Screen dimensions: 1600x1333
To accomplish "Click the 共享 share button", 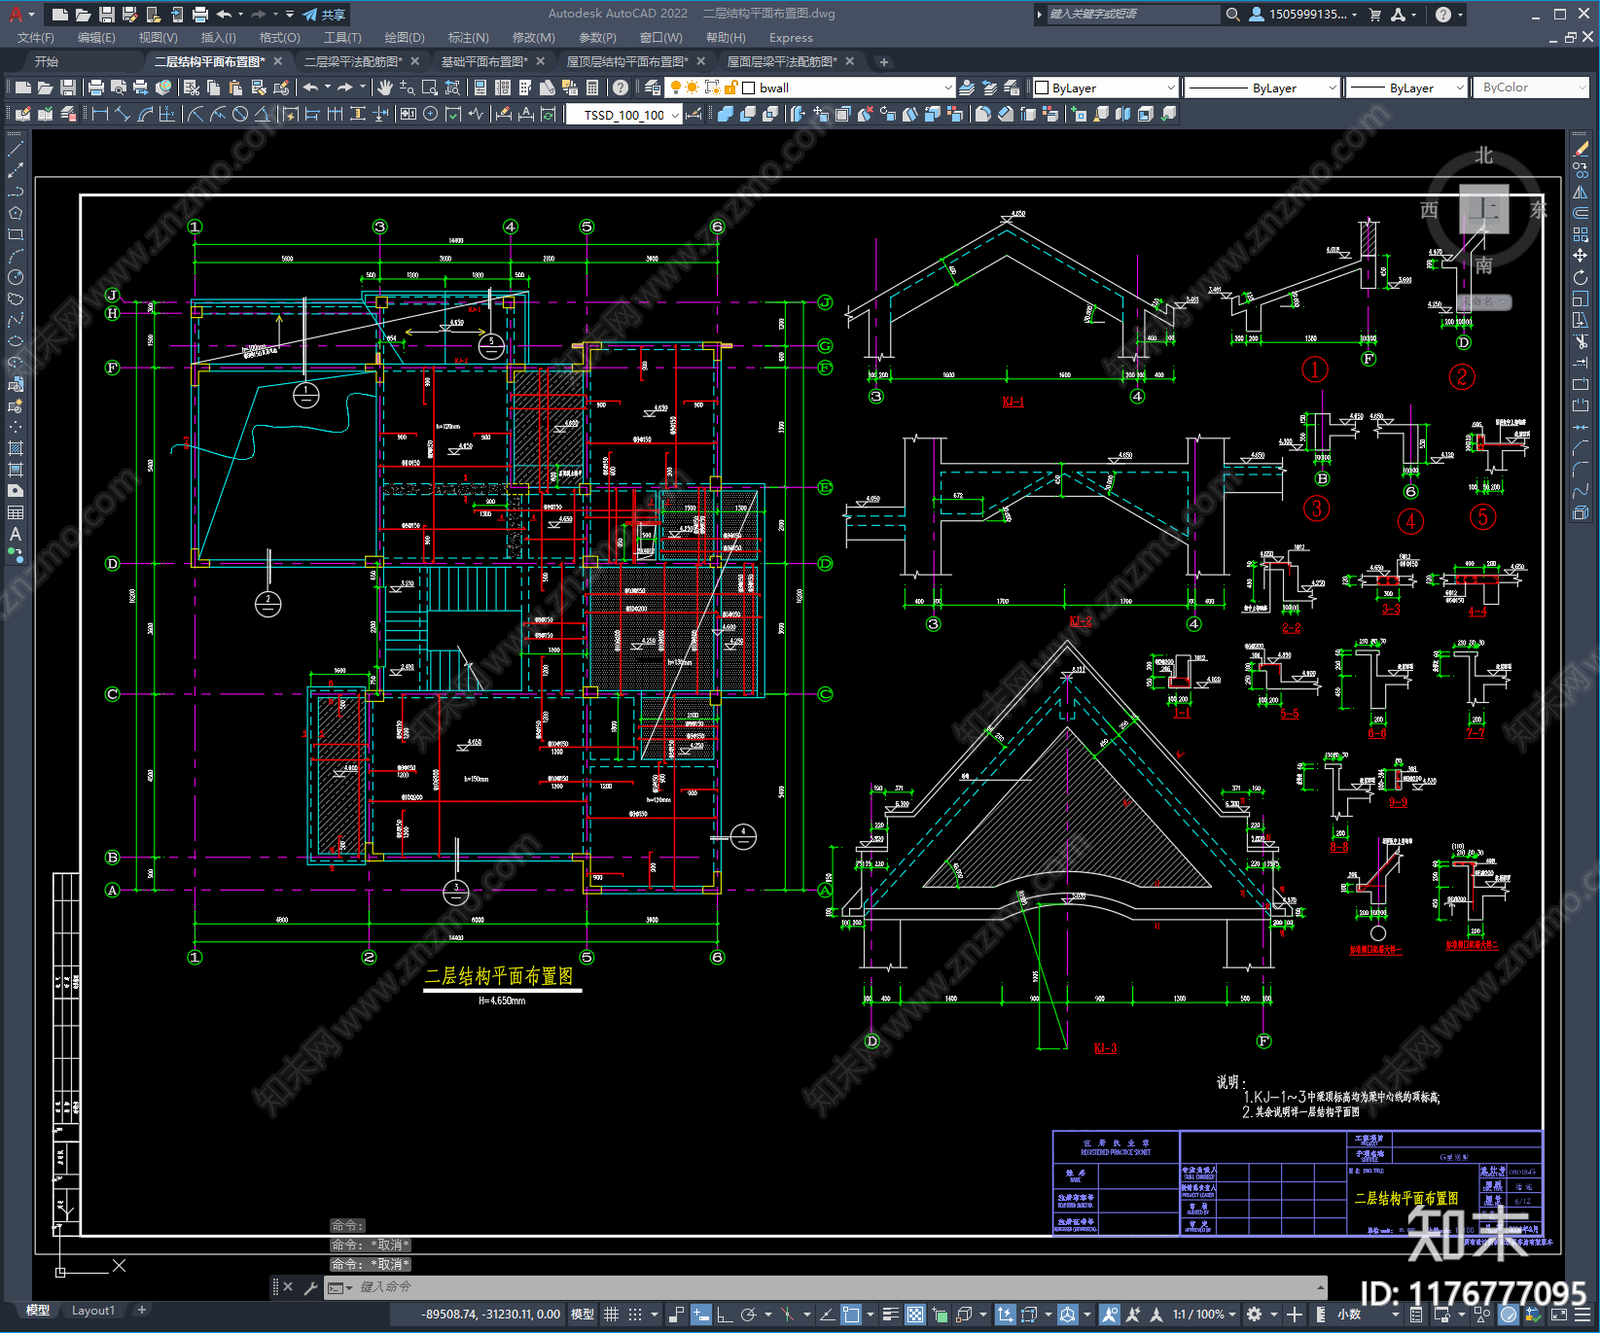I will point(325,14).
